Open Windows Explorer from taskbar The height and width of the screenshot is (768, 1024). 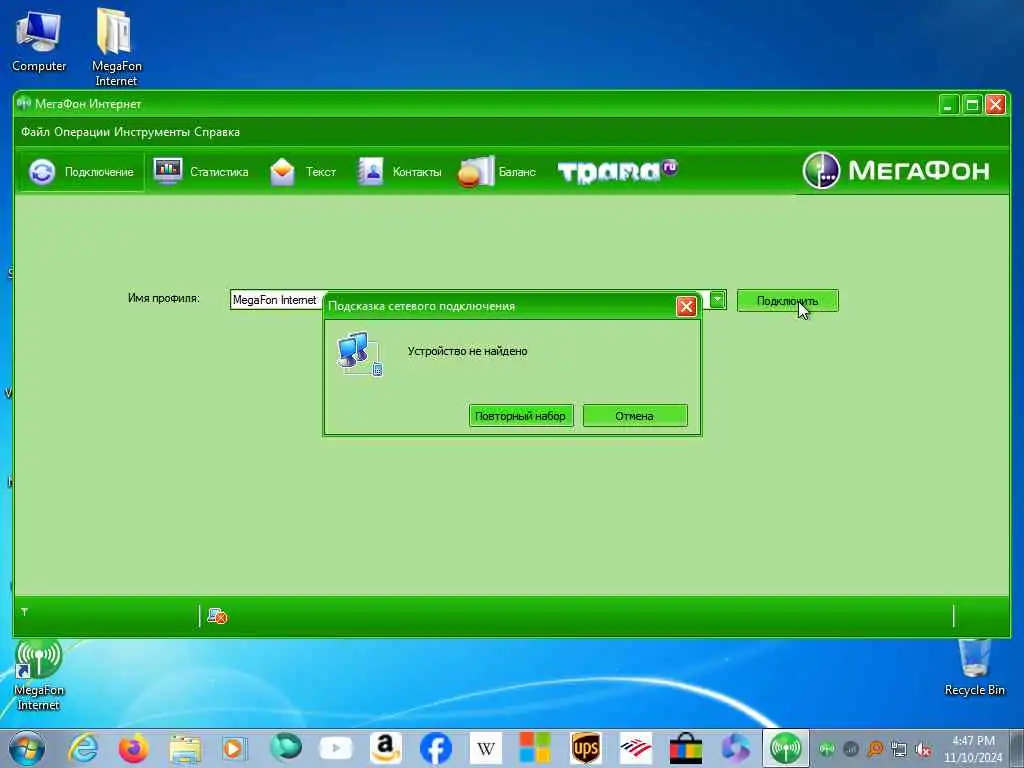185,749
